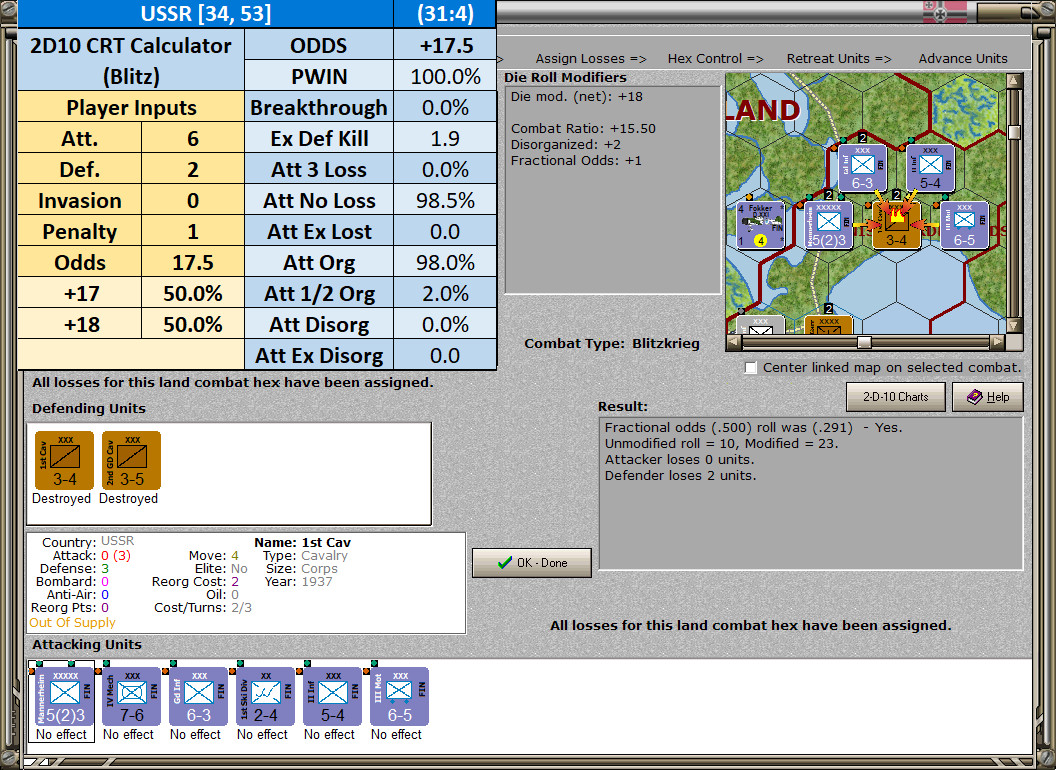The image size is (1056, 770).
Task: Pick the 1st Ski Div 2-4 unit
Action: 265,697
